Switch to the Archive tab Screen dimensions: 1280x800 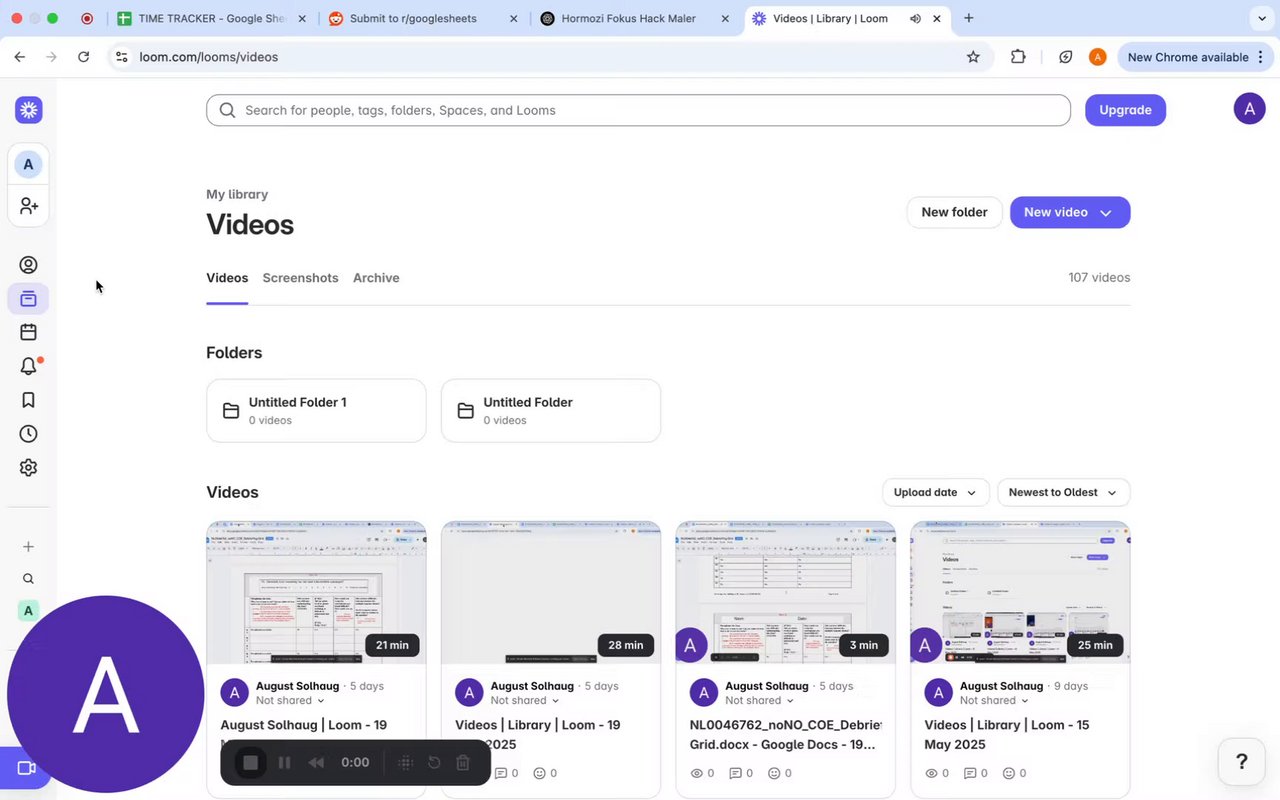[x=376, y=278]
